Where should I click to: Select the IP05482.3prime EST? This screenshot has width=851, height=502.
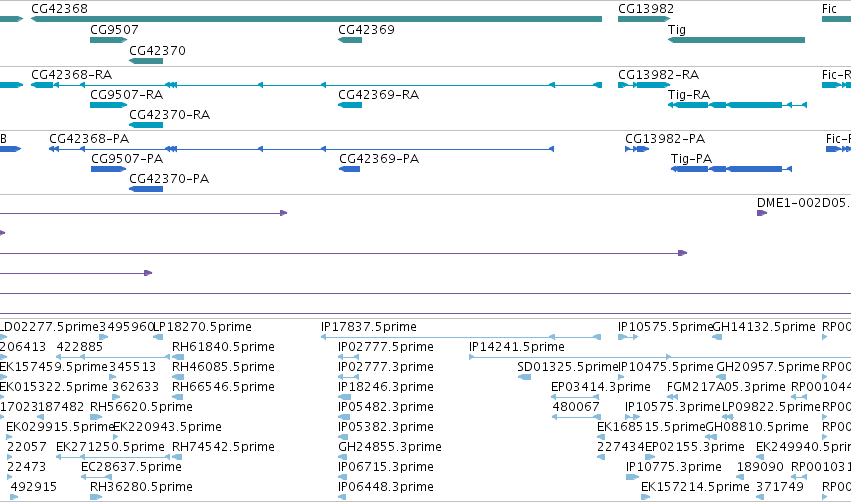342,417
